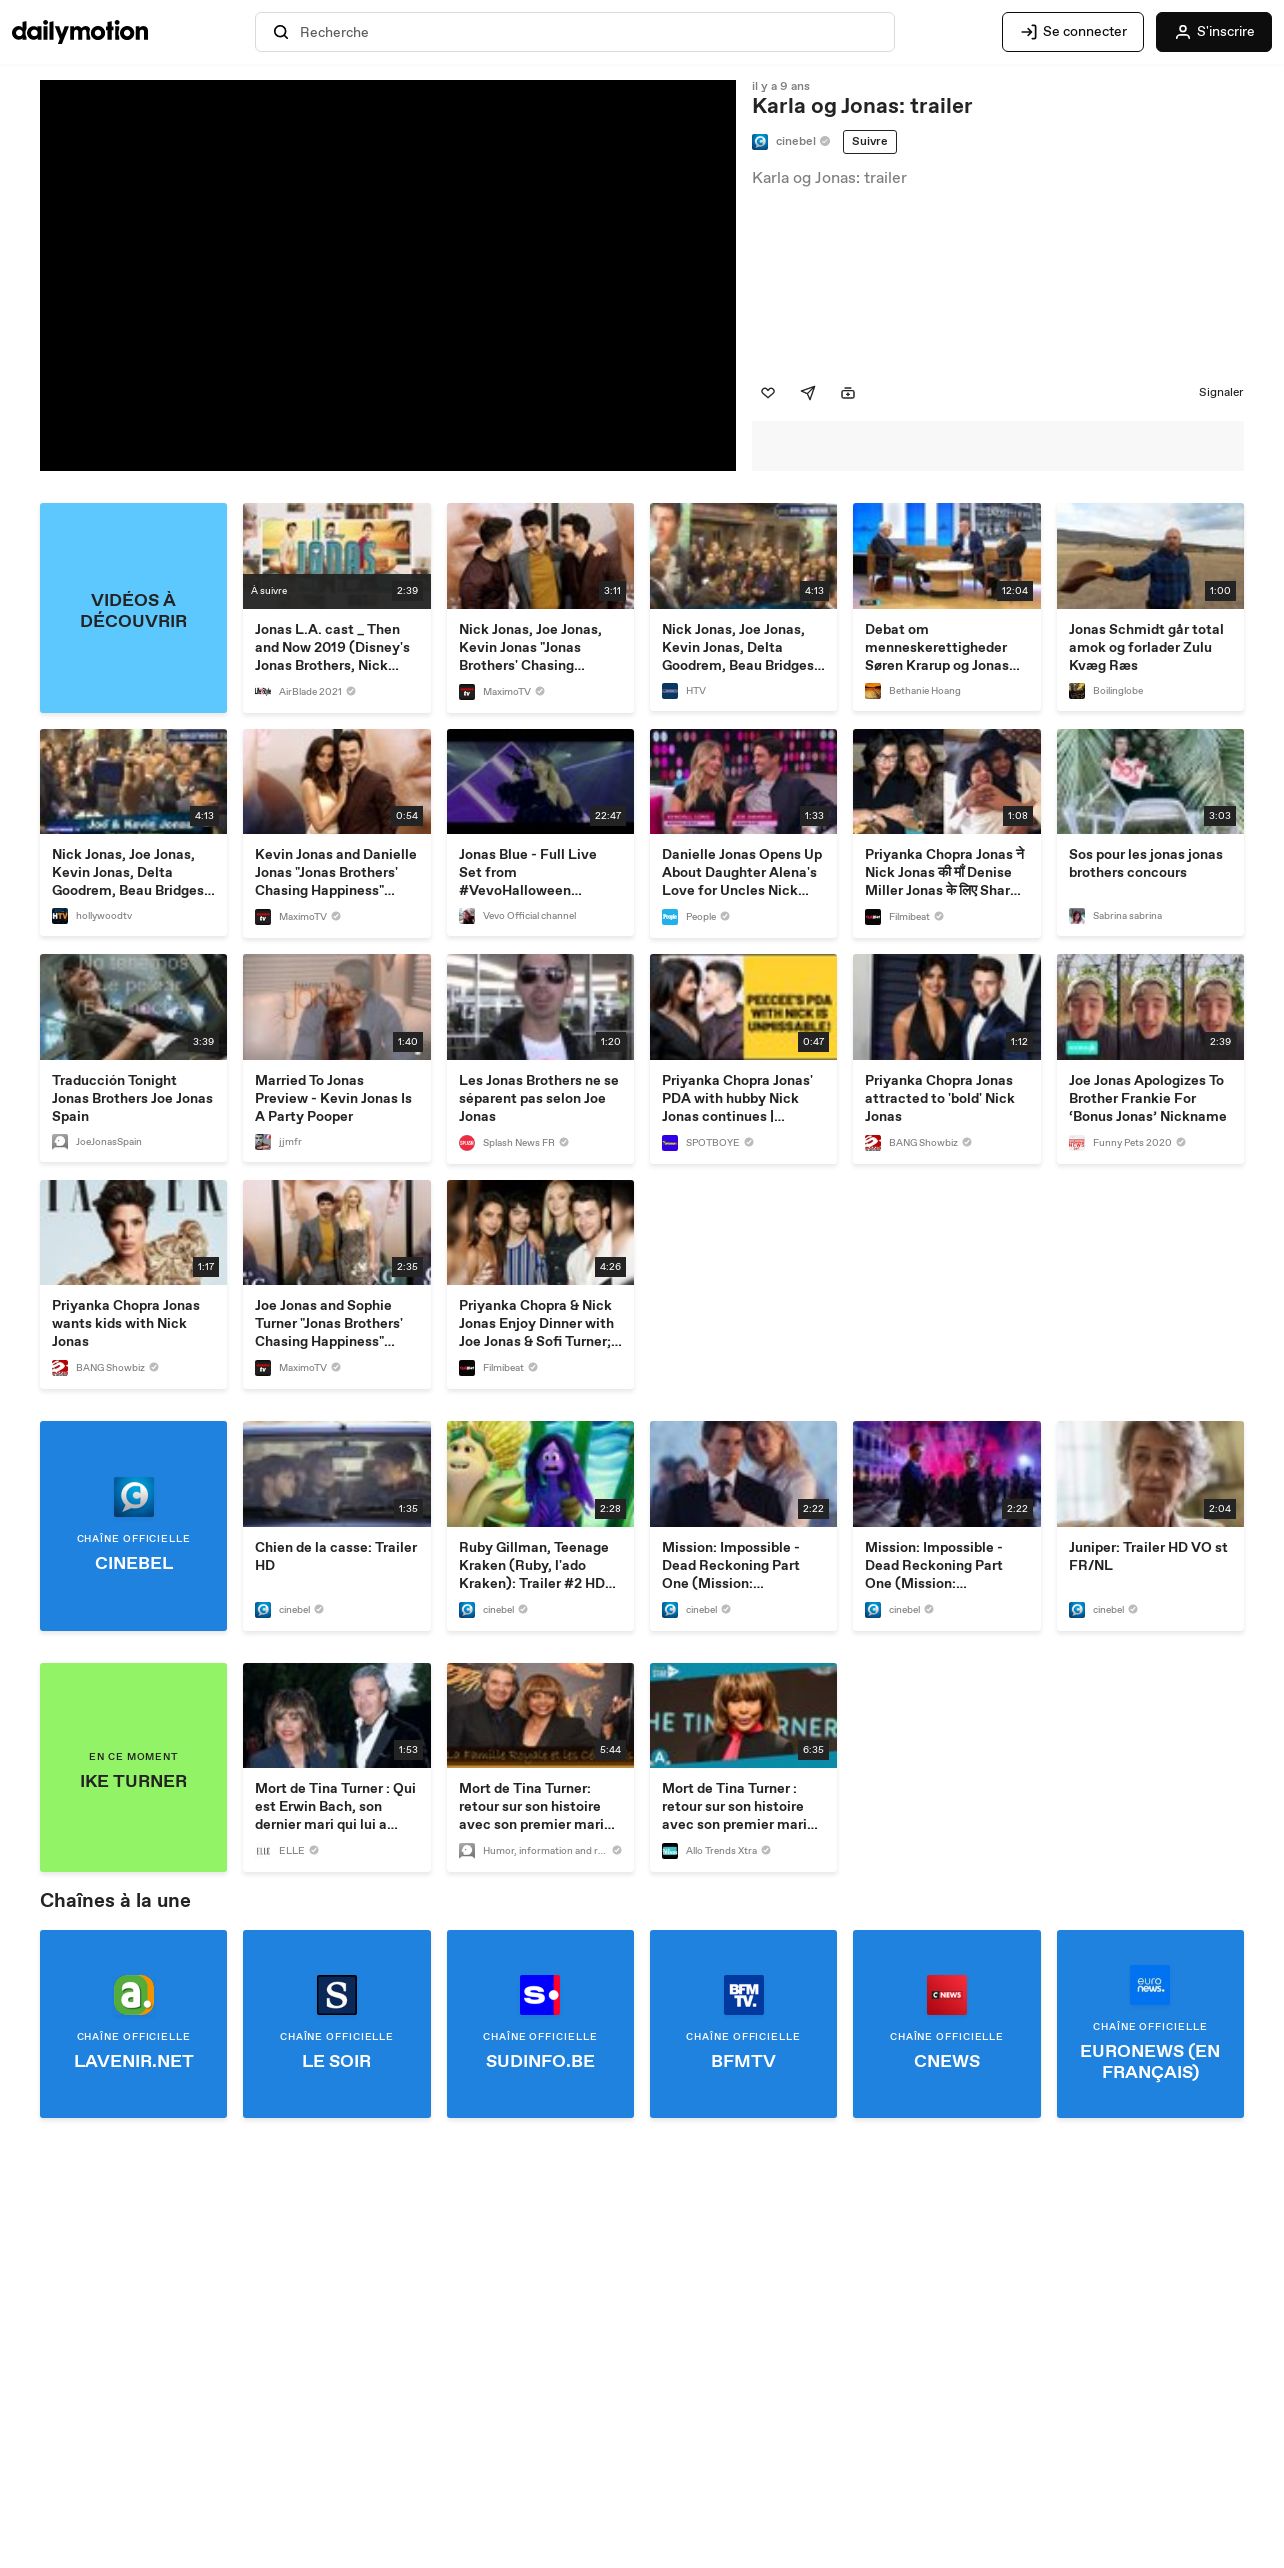Open People channel icon
Image resolution: width=1284 pixels, height=2568 pixels.
coord(670,917)
